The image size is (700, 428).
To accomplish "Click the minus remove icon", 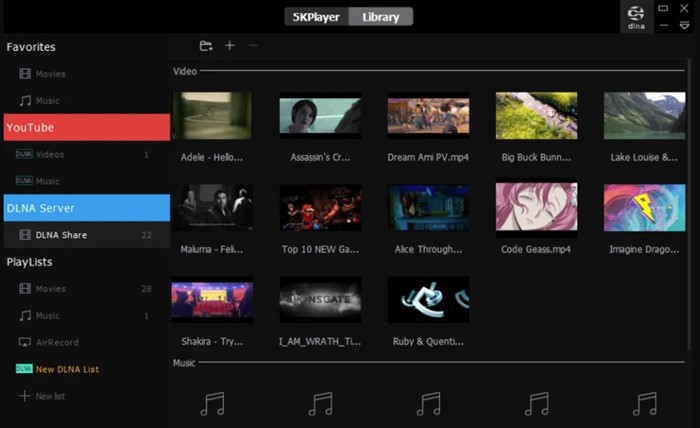I will coord(253,46).
